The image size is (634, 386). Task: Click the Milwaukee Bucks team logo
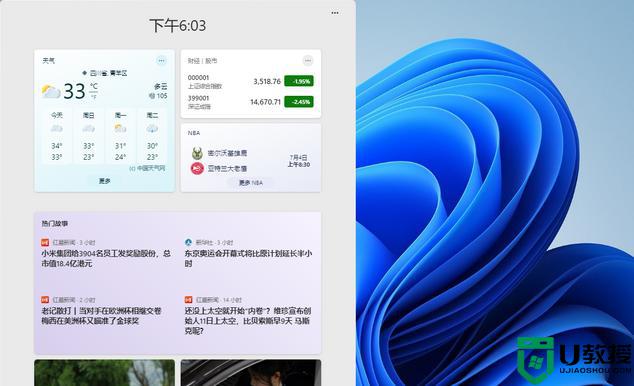tap(197, 153)
